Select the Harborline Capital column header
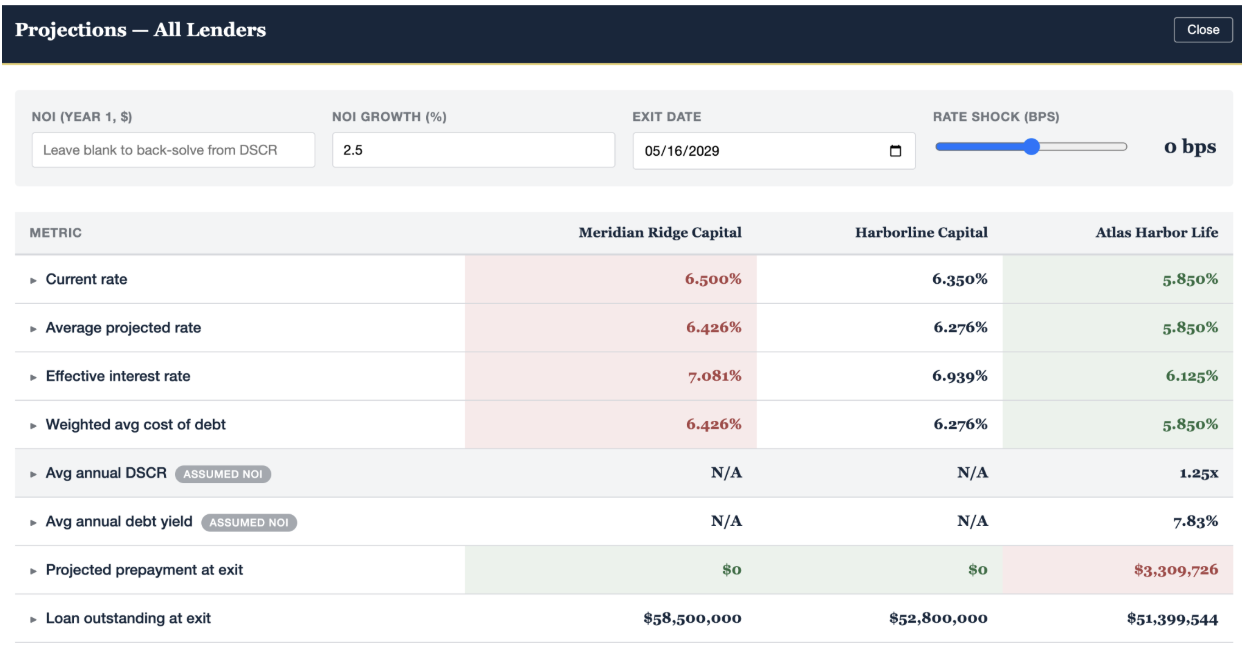 pos(921,233)
